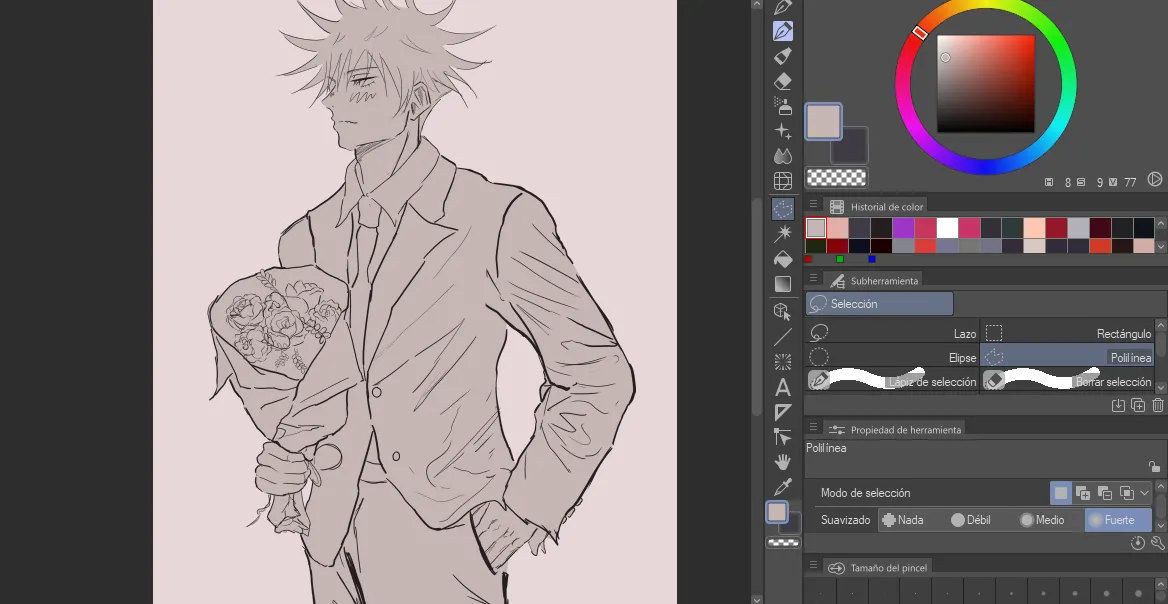
Task: Select the Figure straight line tool
Action: click(x=783, y=337)
